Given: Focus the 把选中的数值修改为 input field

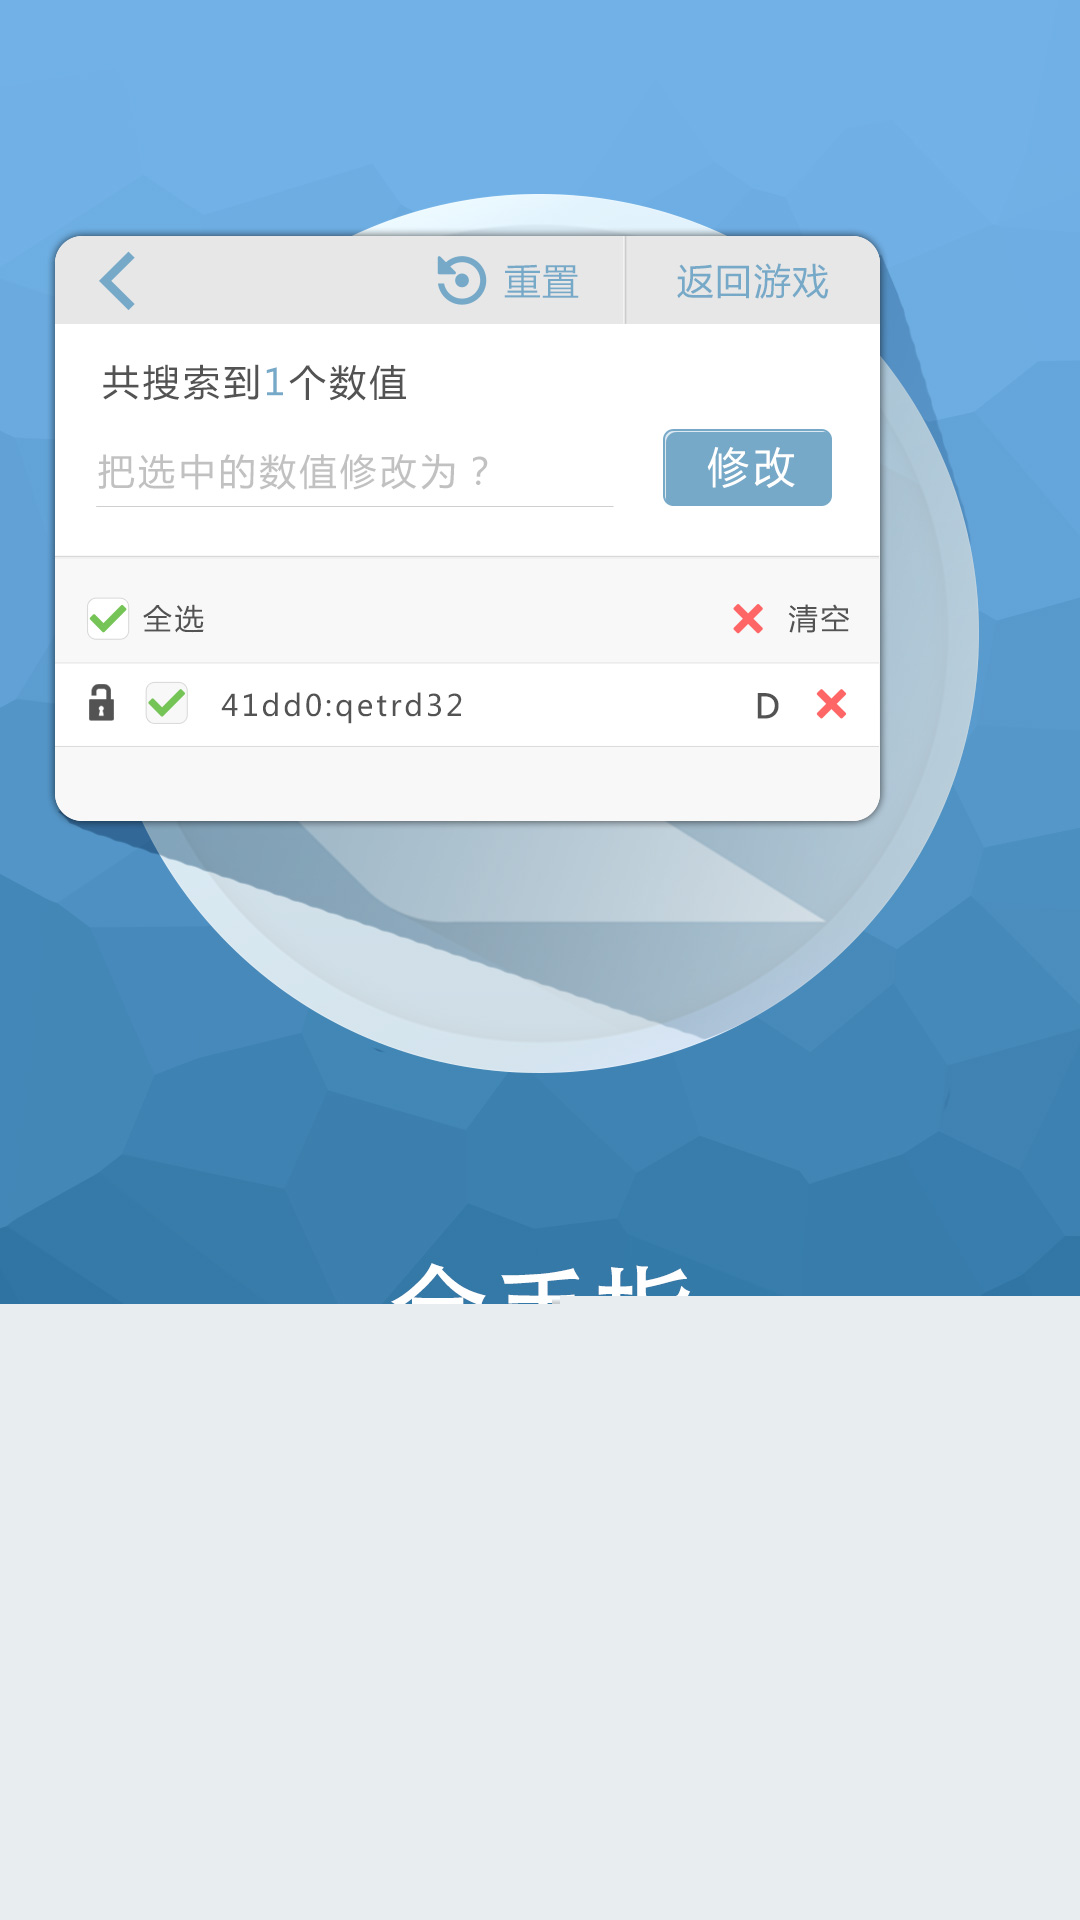Looking at the screenshot, I should (x=354, y=472).
